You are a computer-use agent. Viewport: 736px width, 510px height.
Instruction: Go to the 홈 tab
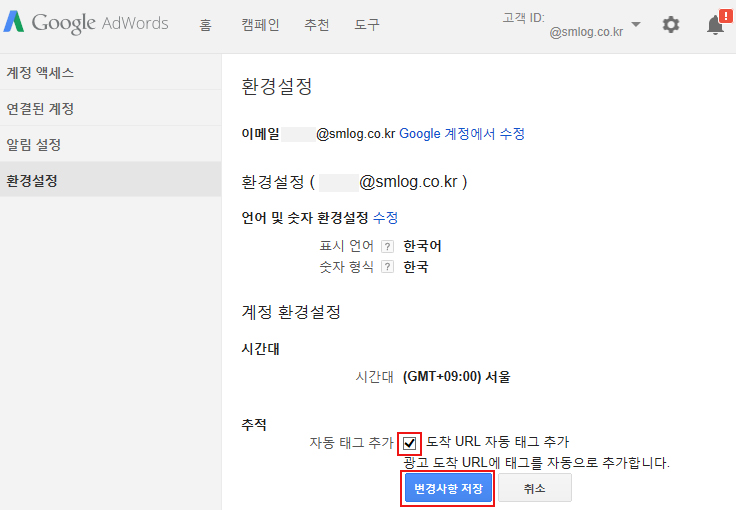tap(205, 24)
